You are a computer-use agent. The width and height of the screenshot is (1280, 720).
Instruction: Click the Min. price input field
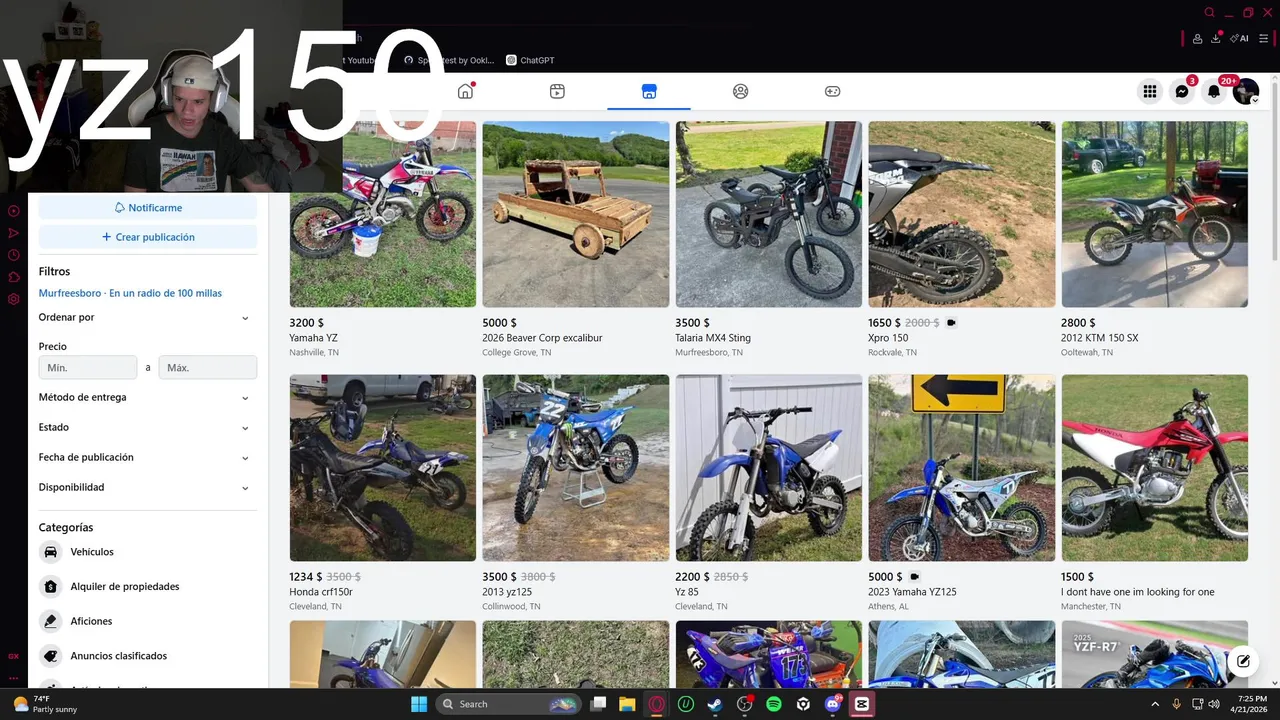[88, 367]
